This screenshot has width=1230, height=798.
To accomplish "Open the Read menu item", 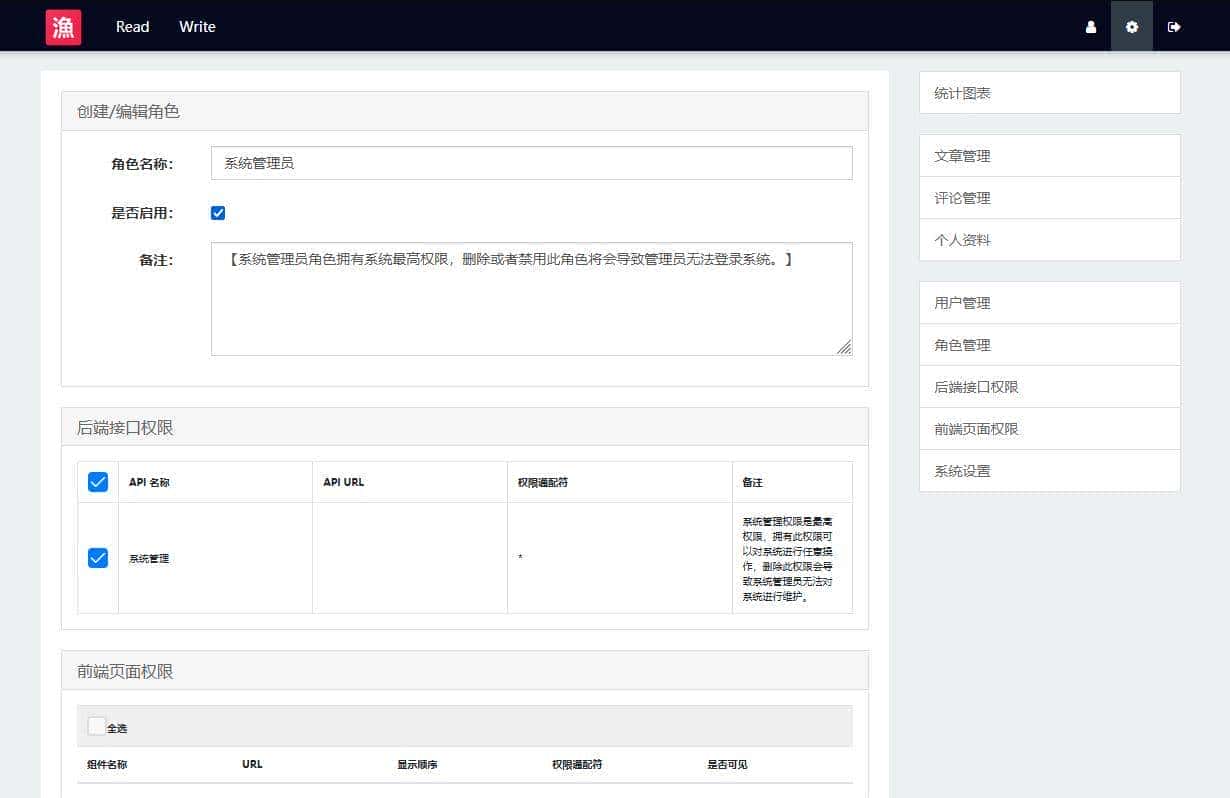I will [132, 27].
